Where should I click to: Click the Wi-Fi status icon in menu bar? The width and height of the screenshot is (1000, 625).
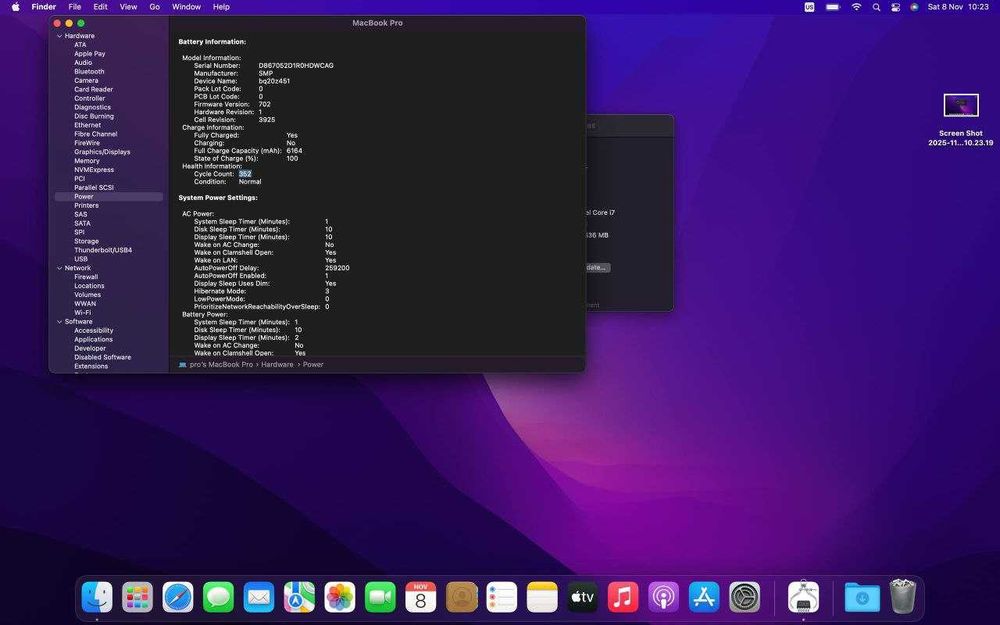pos(857,7)
